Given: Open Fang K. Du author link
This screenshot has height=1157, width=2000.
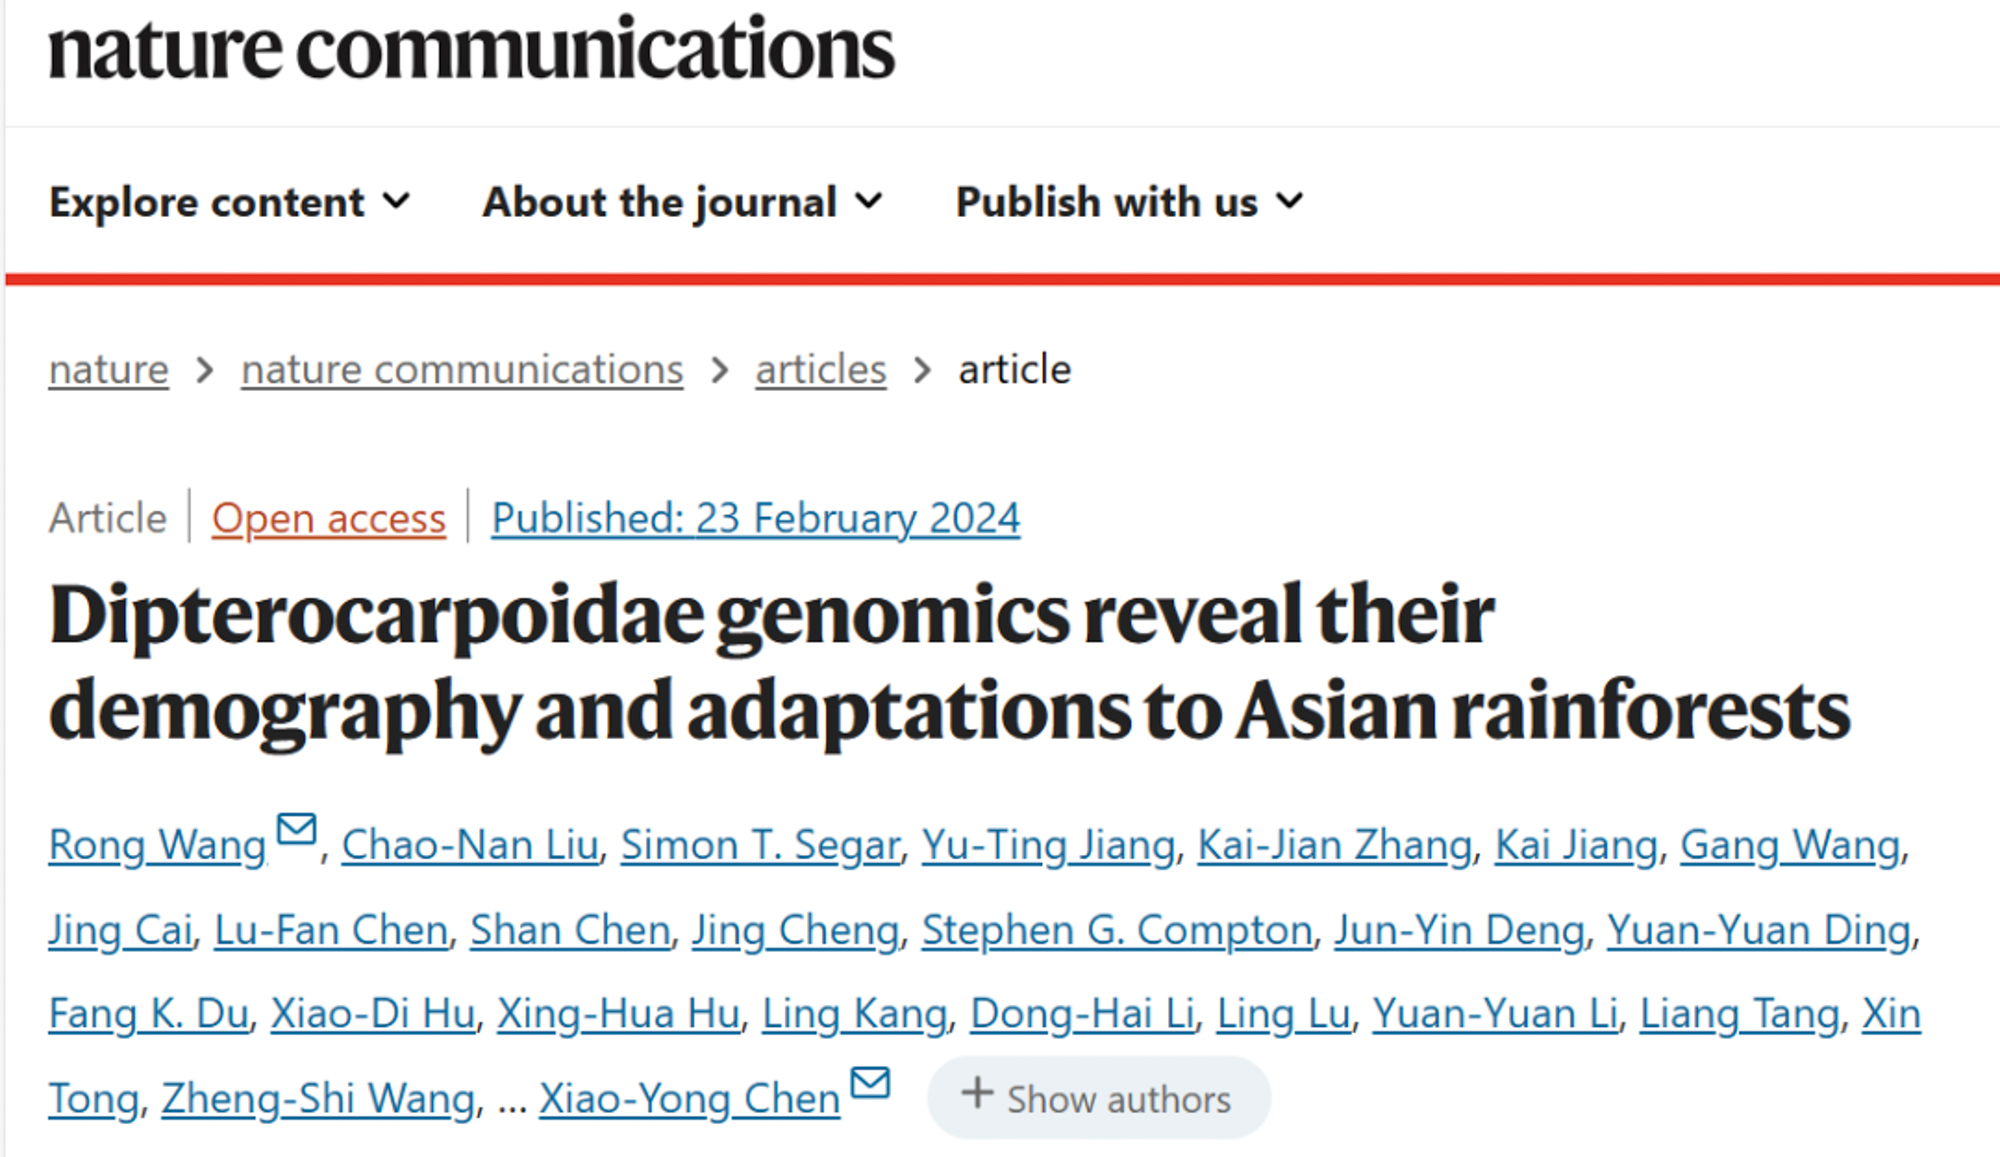Looking at the screenshot, I should (x=148, y=1015).
